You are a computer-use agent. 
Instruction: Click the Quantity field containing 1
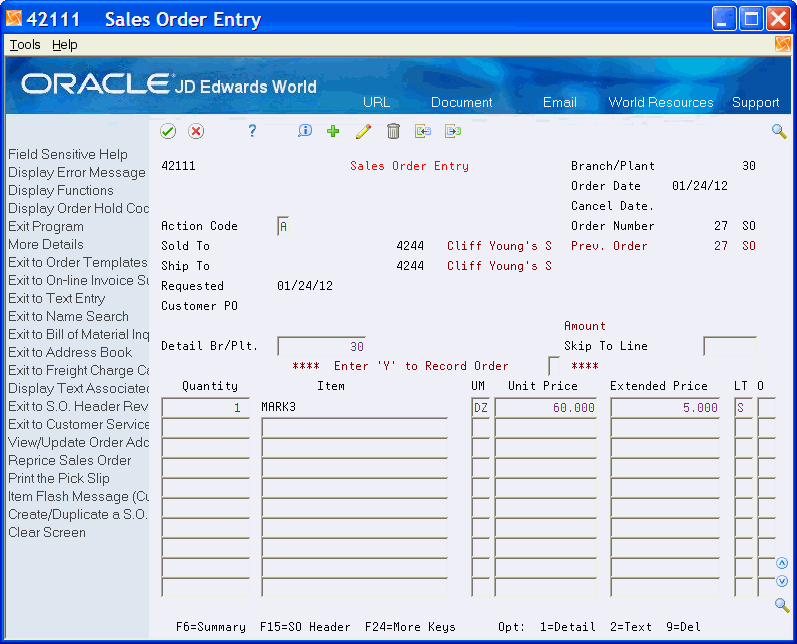205,408
